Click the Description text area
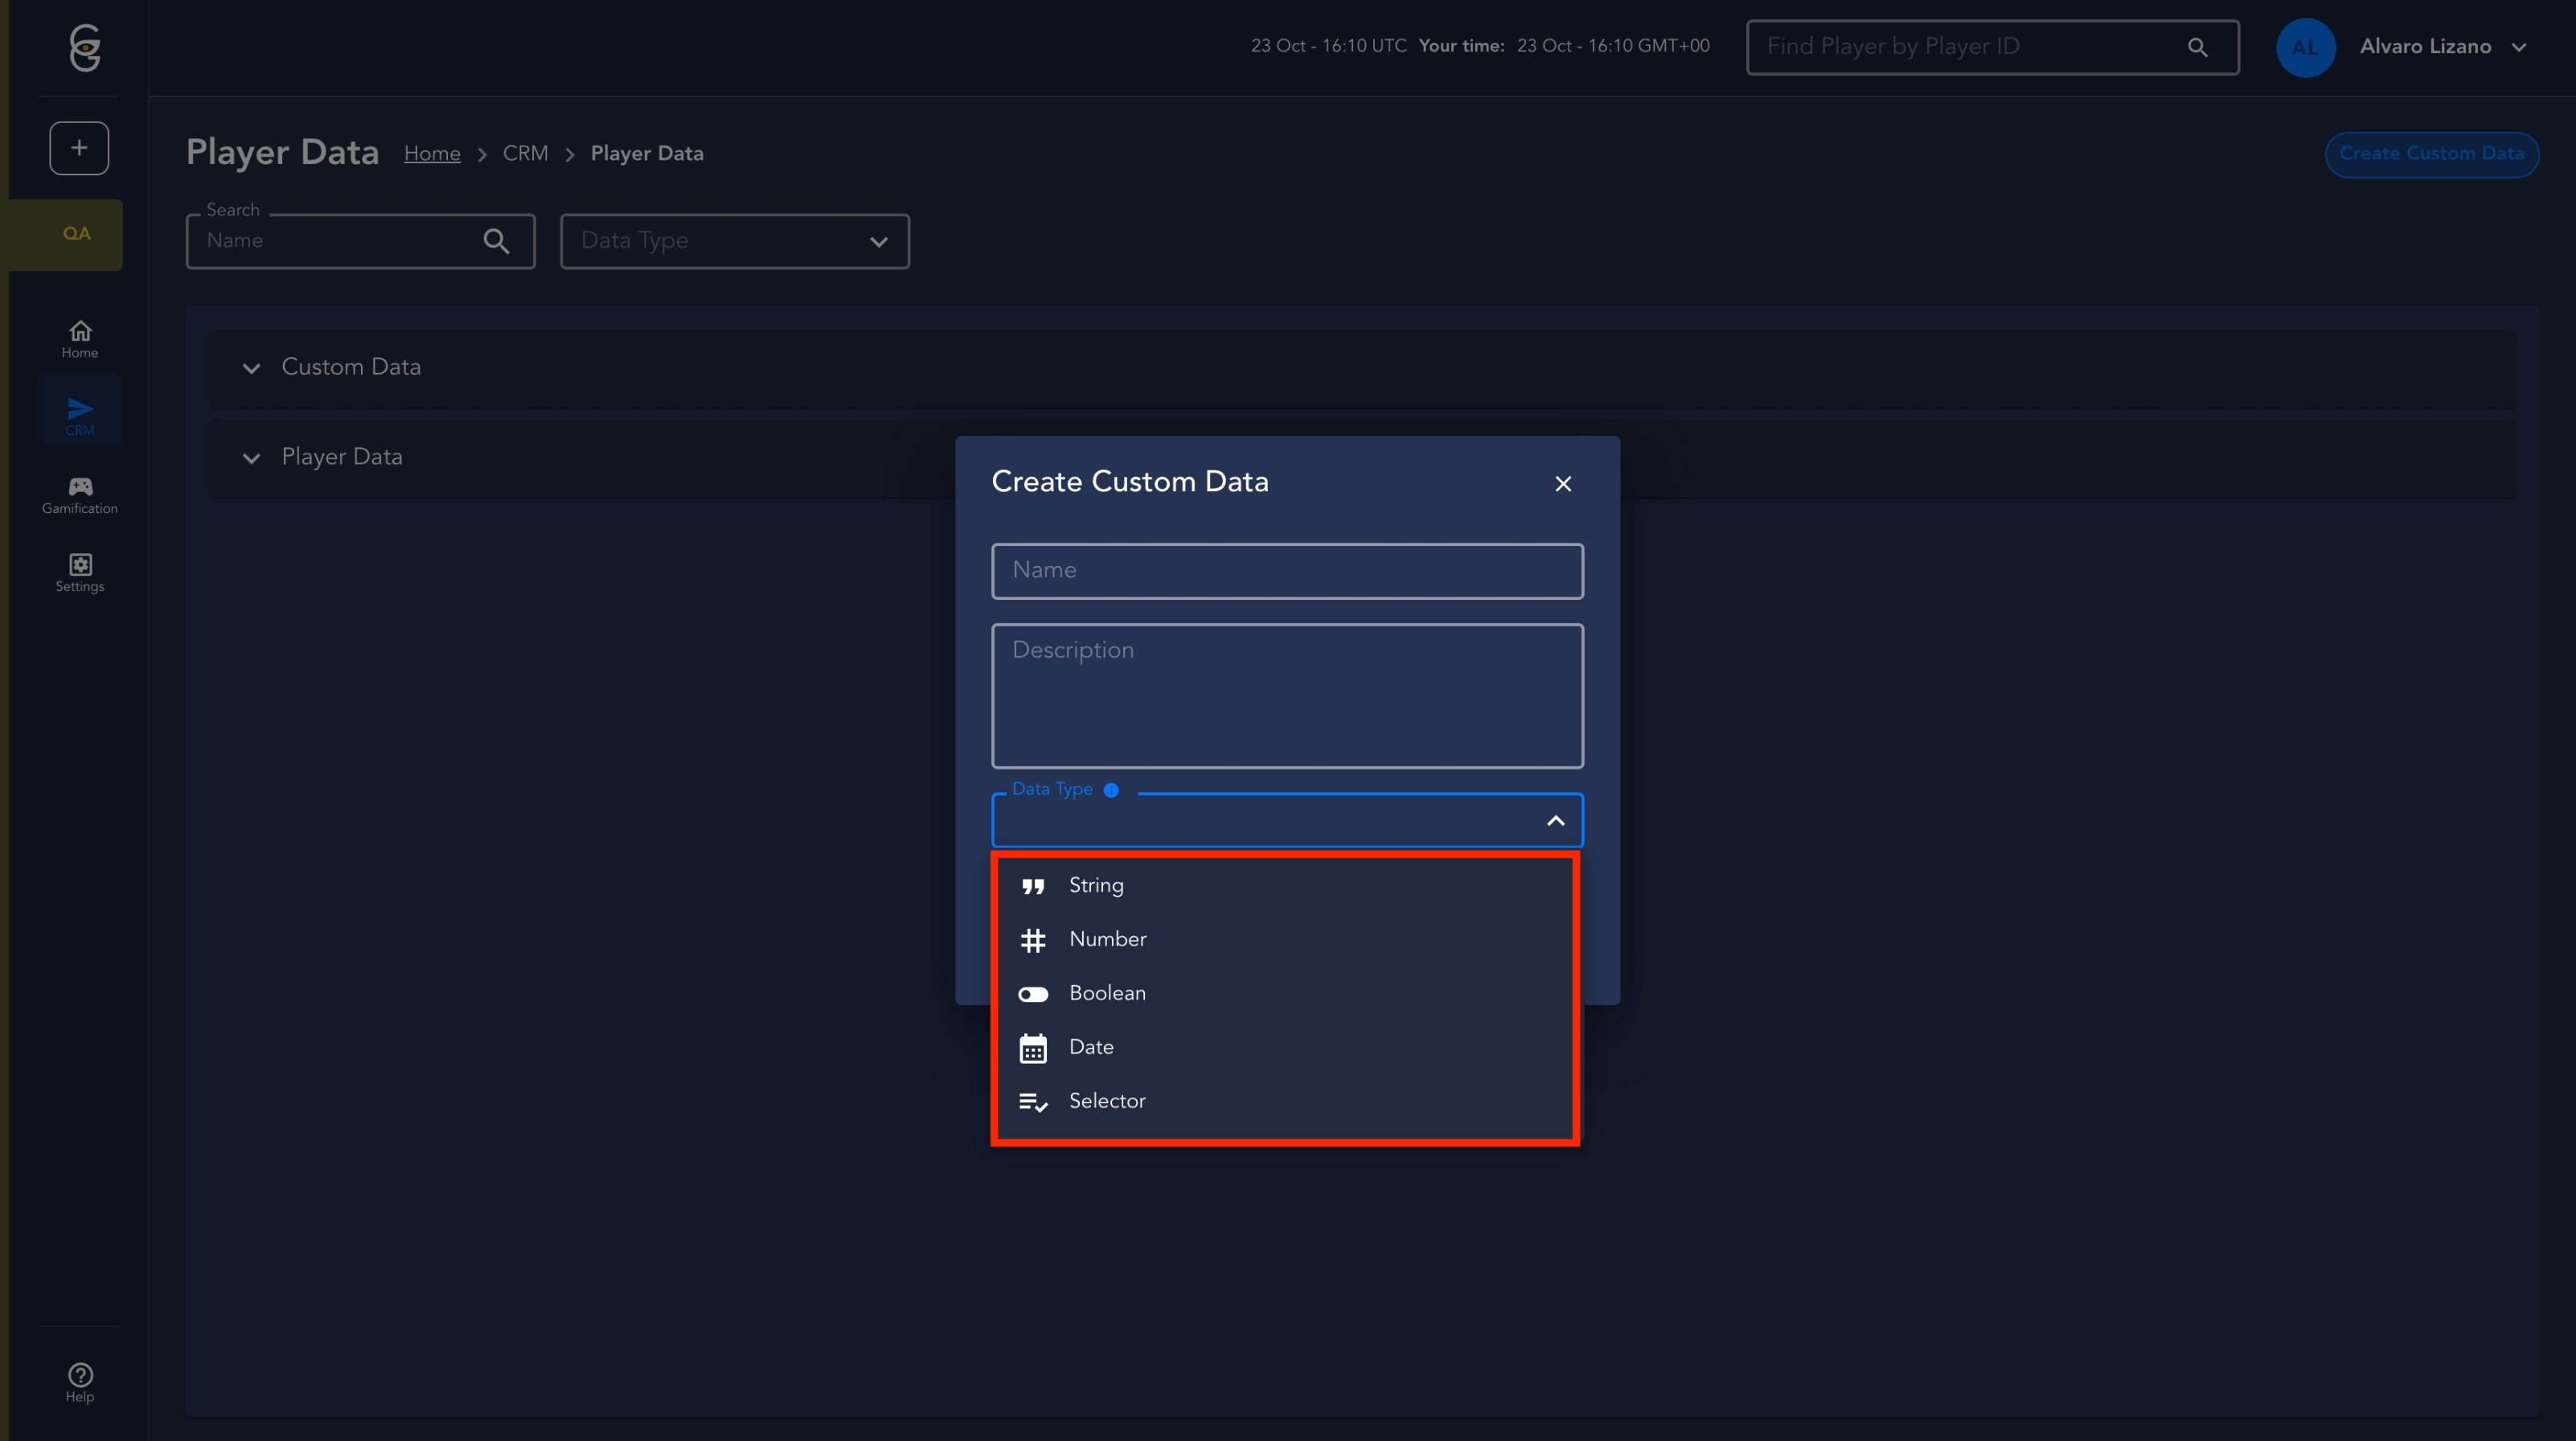 point(1287,696)
